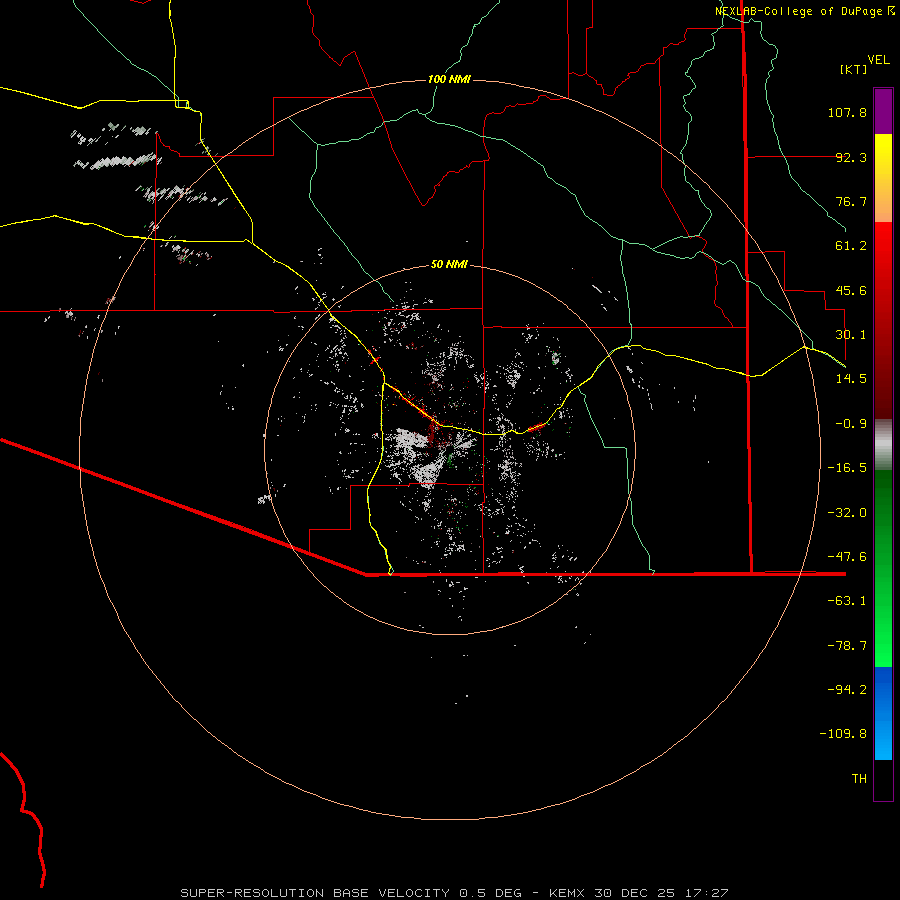900x900 pixels.
Task: Click the Super-Resolution Base Velocity caption
Action: 455,893
